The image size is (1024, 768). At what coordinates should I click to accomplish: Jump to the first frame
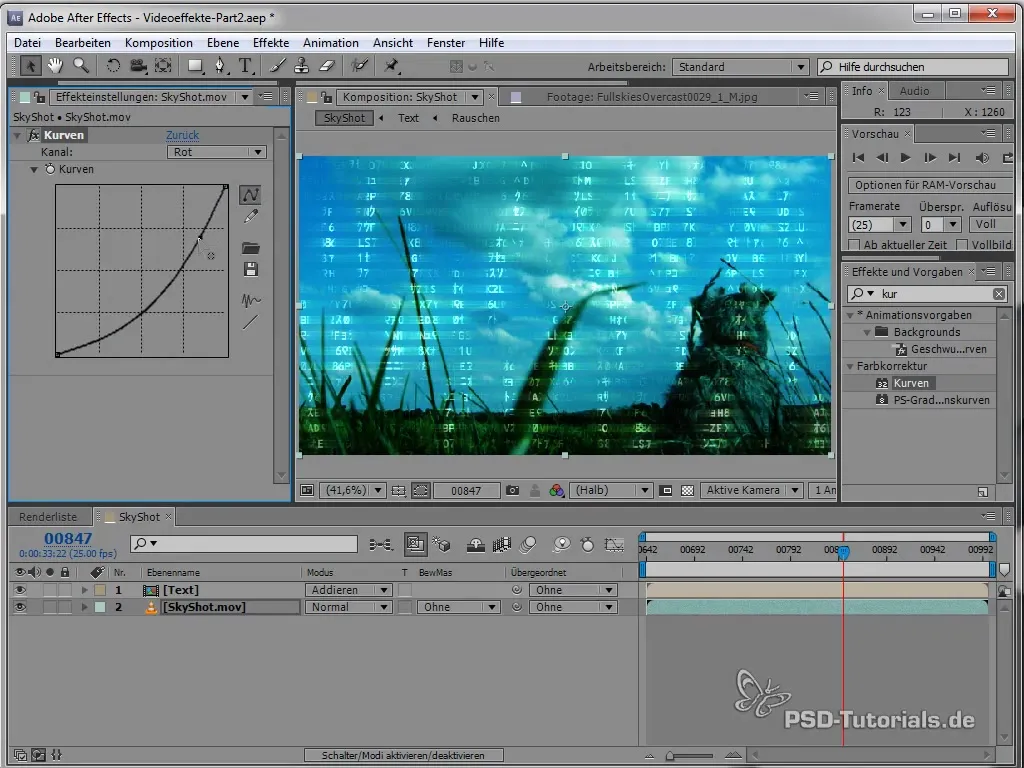coord(859,157)
